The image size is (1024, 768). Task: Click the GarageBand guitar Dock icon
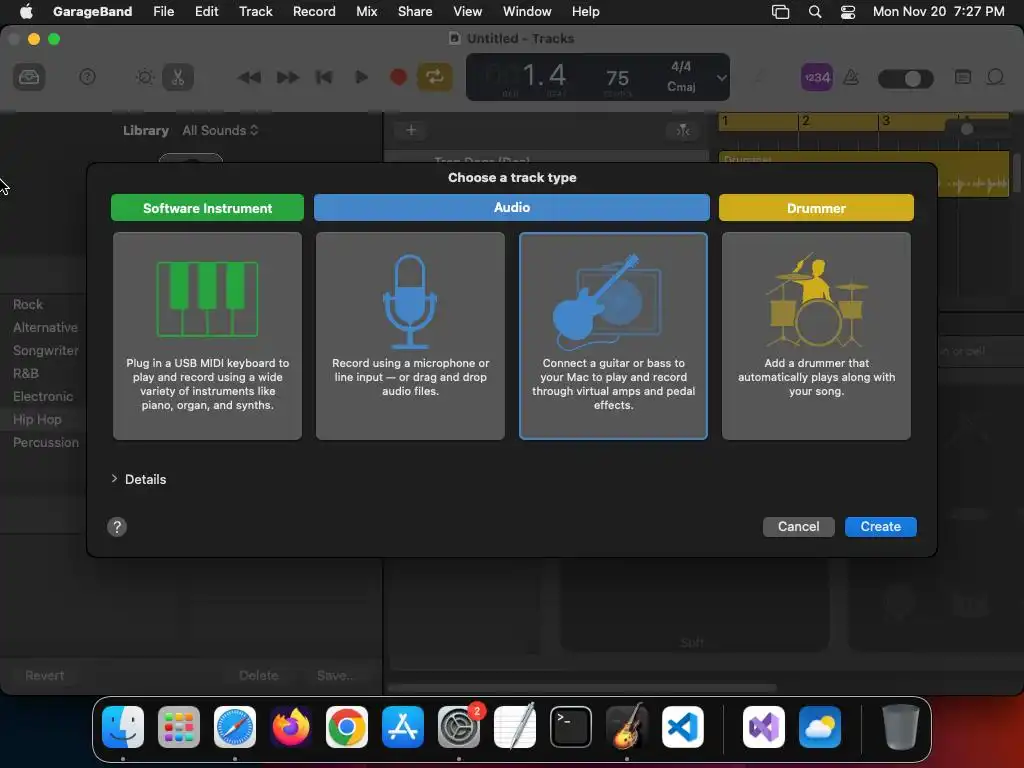click(x=627, y=727)
